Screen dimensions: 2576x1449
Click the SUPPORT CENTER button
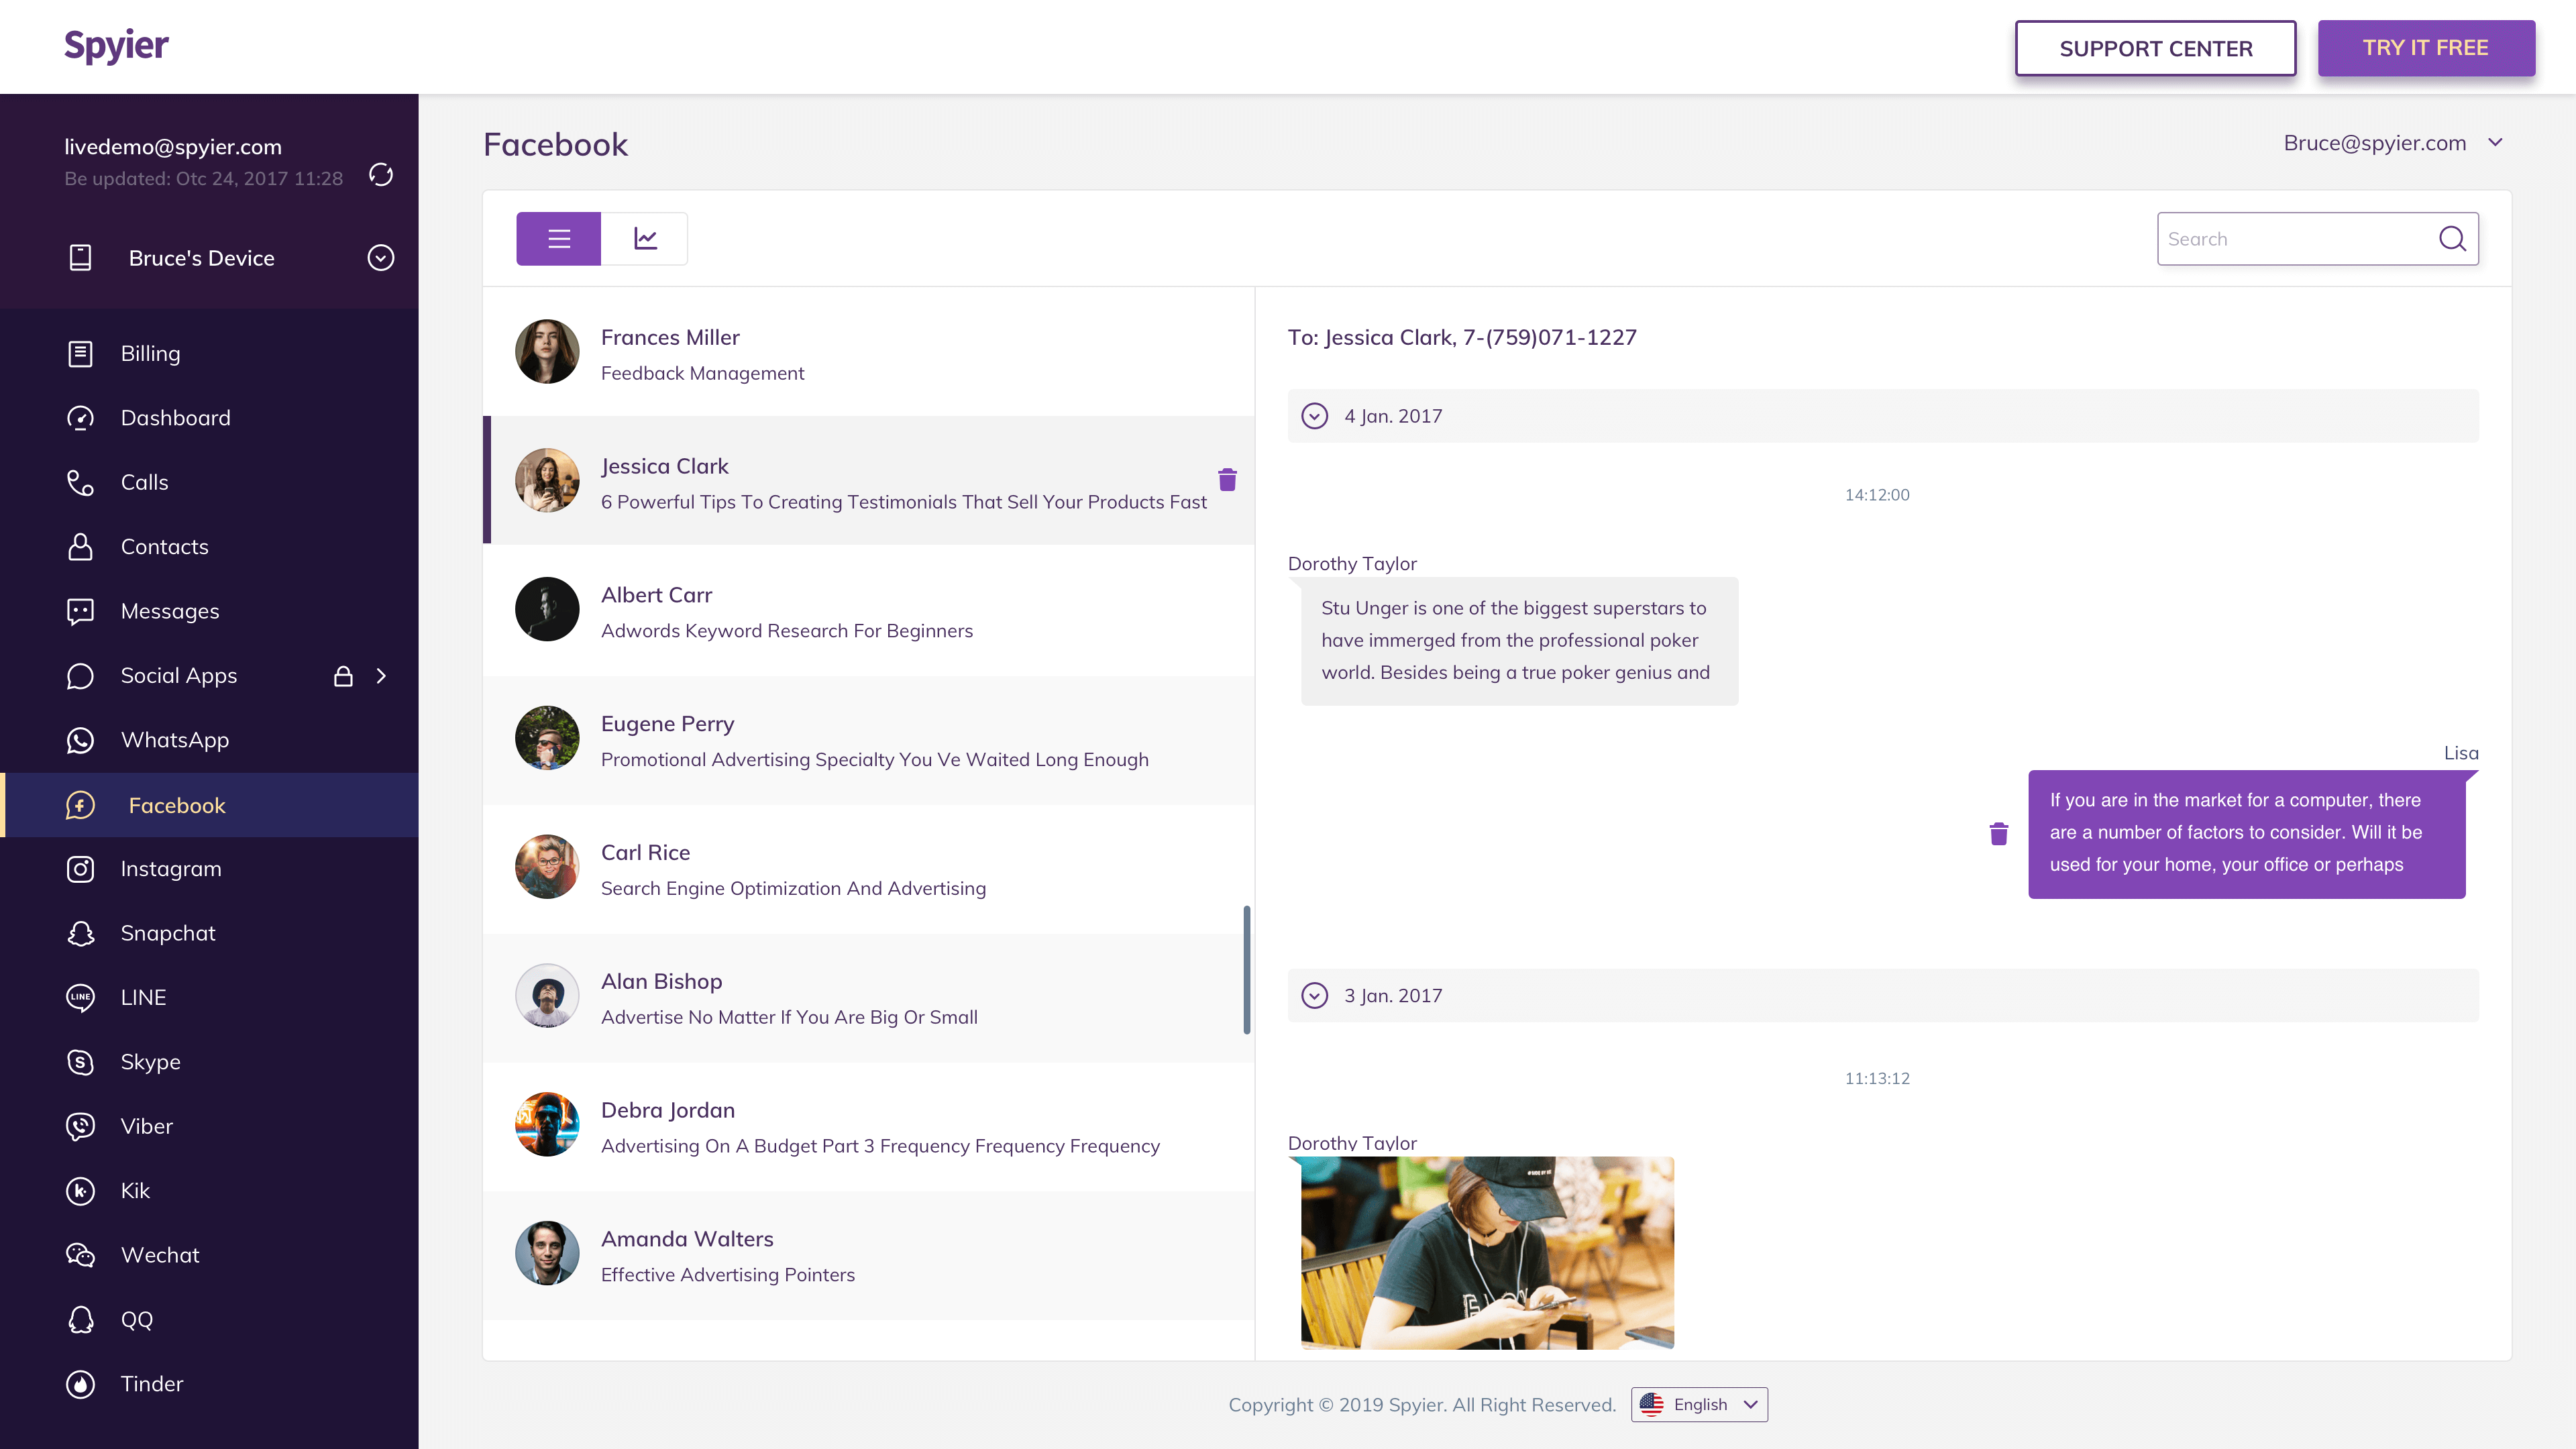[2155, 48]
